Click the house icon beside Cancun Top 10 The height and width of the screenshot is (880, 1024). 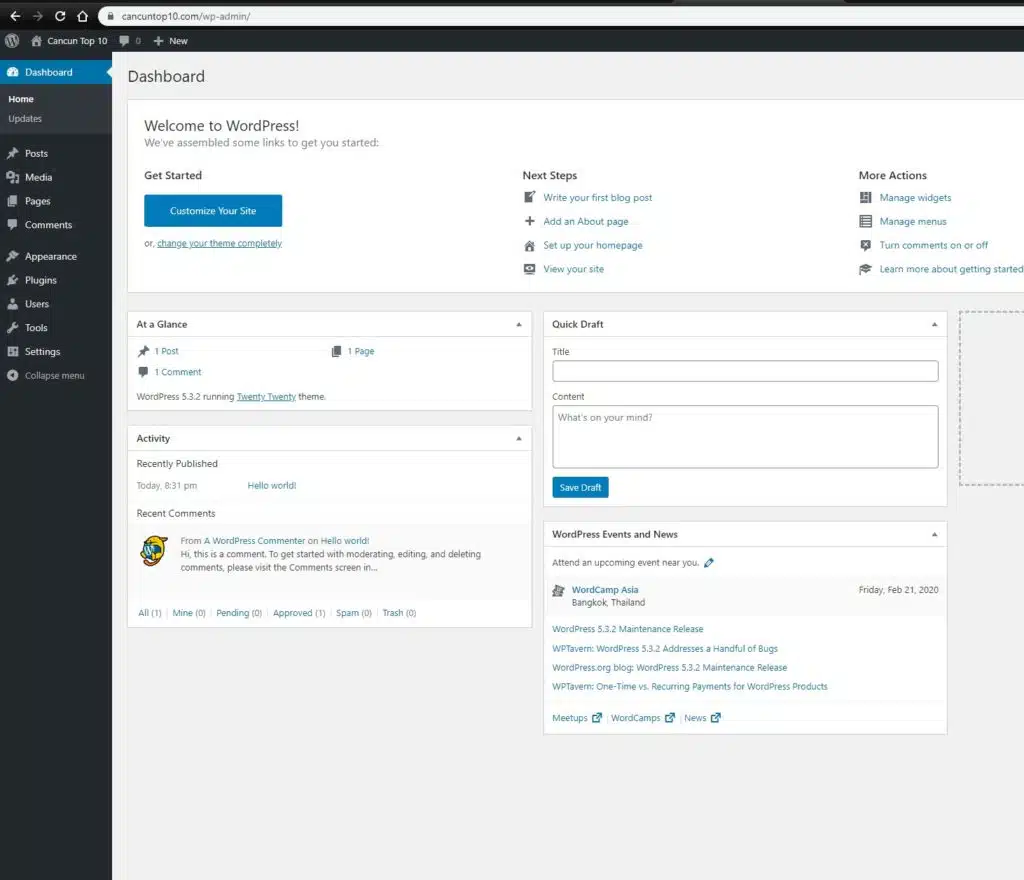point(37,40)
